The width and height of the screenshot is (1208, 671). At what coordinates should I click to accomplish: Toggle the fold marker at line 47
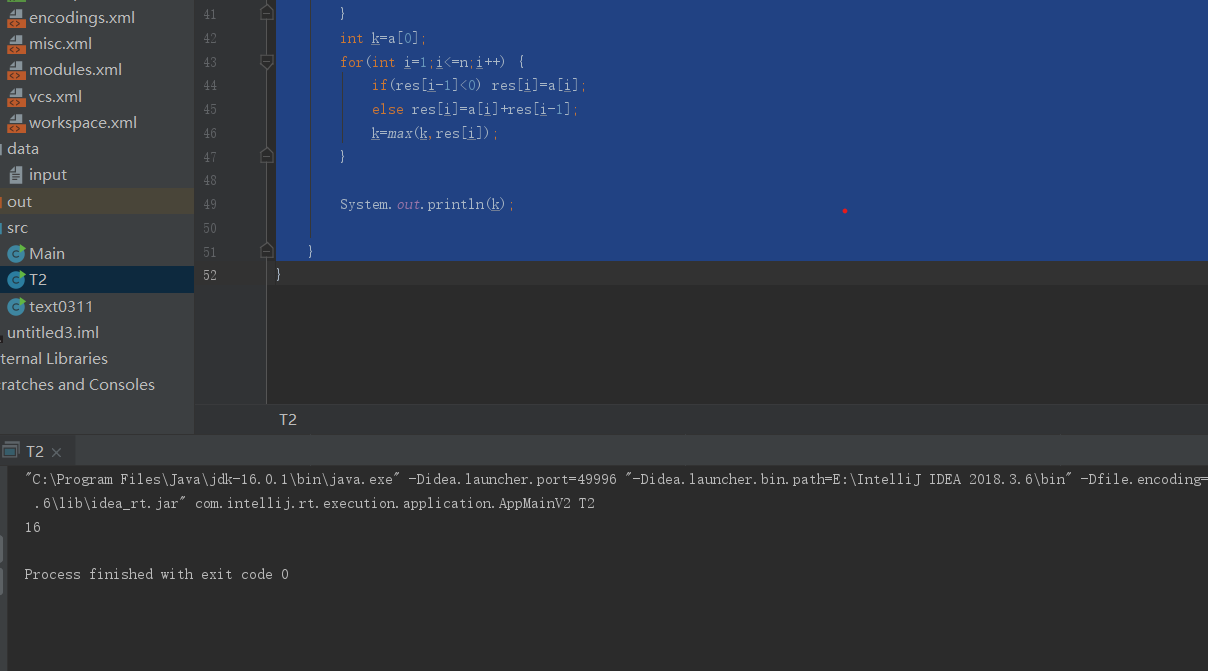[266, 156]
